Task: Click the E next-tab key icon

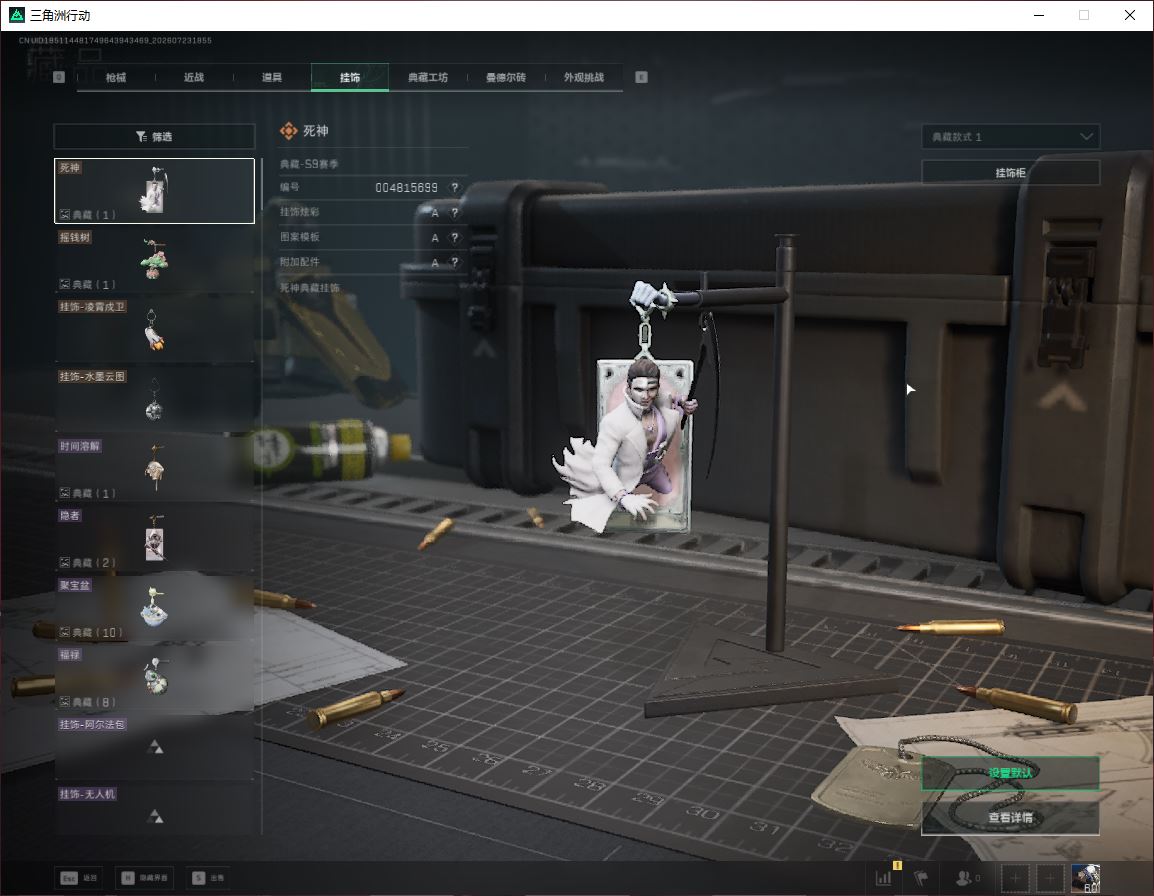Action: coord(641,77)
